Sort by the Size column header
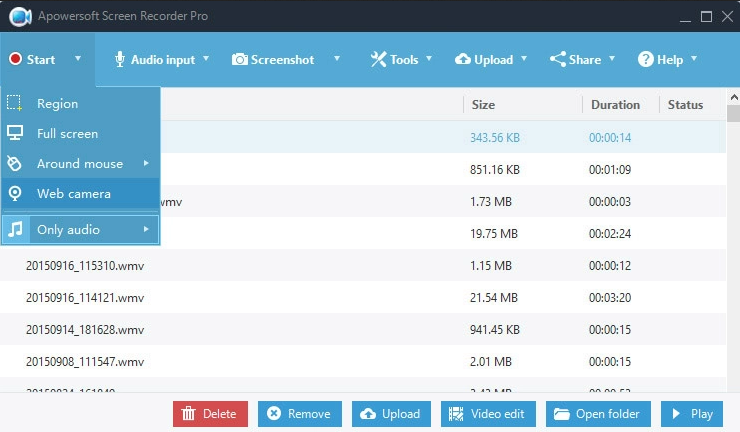 [x=483, y=104]
